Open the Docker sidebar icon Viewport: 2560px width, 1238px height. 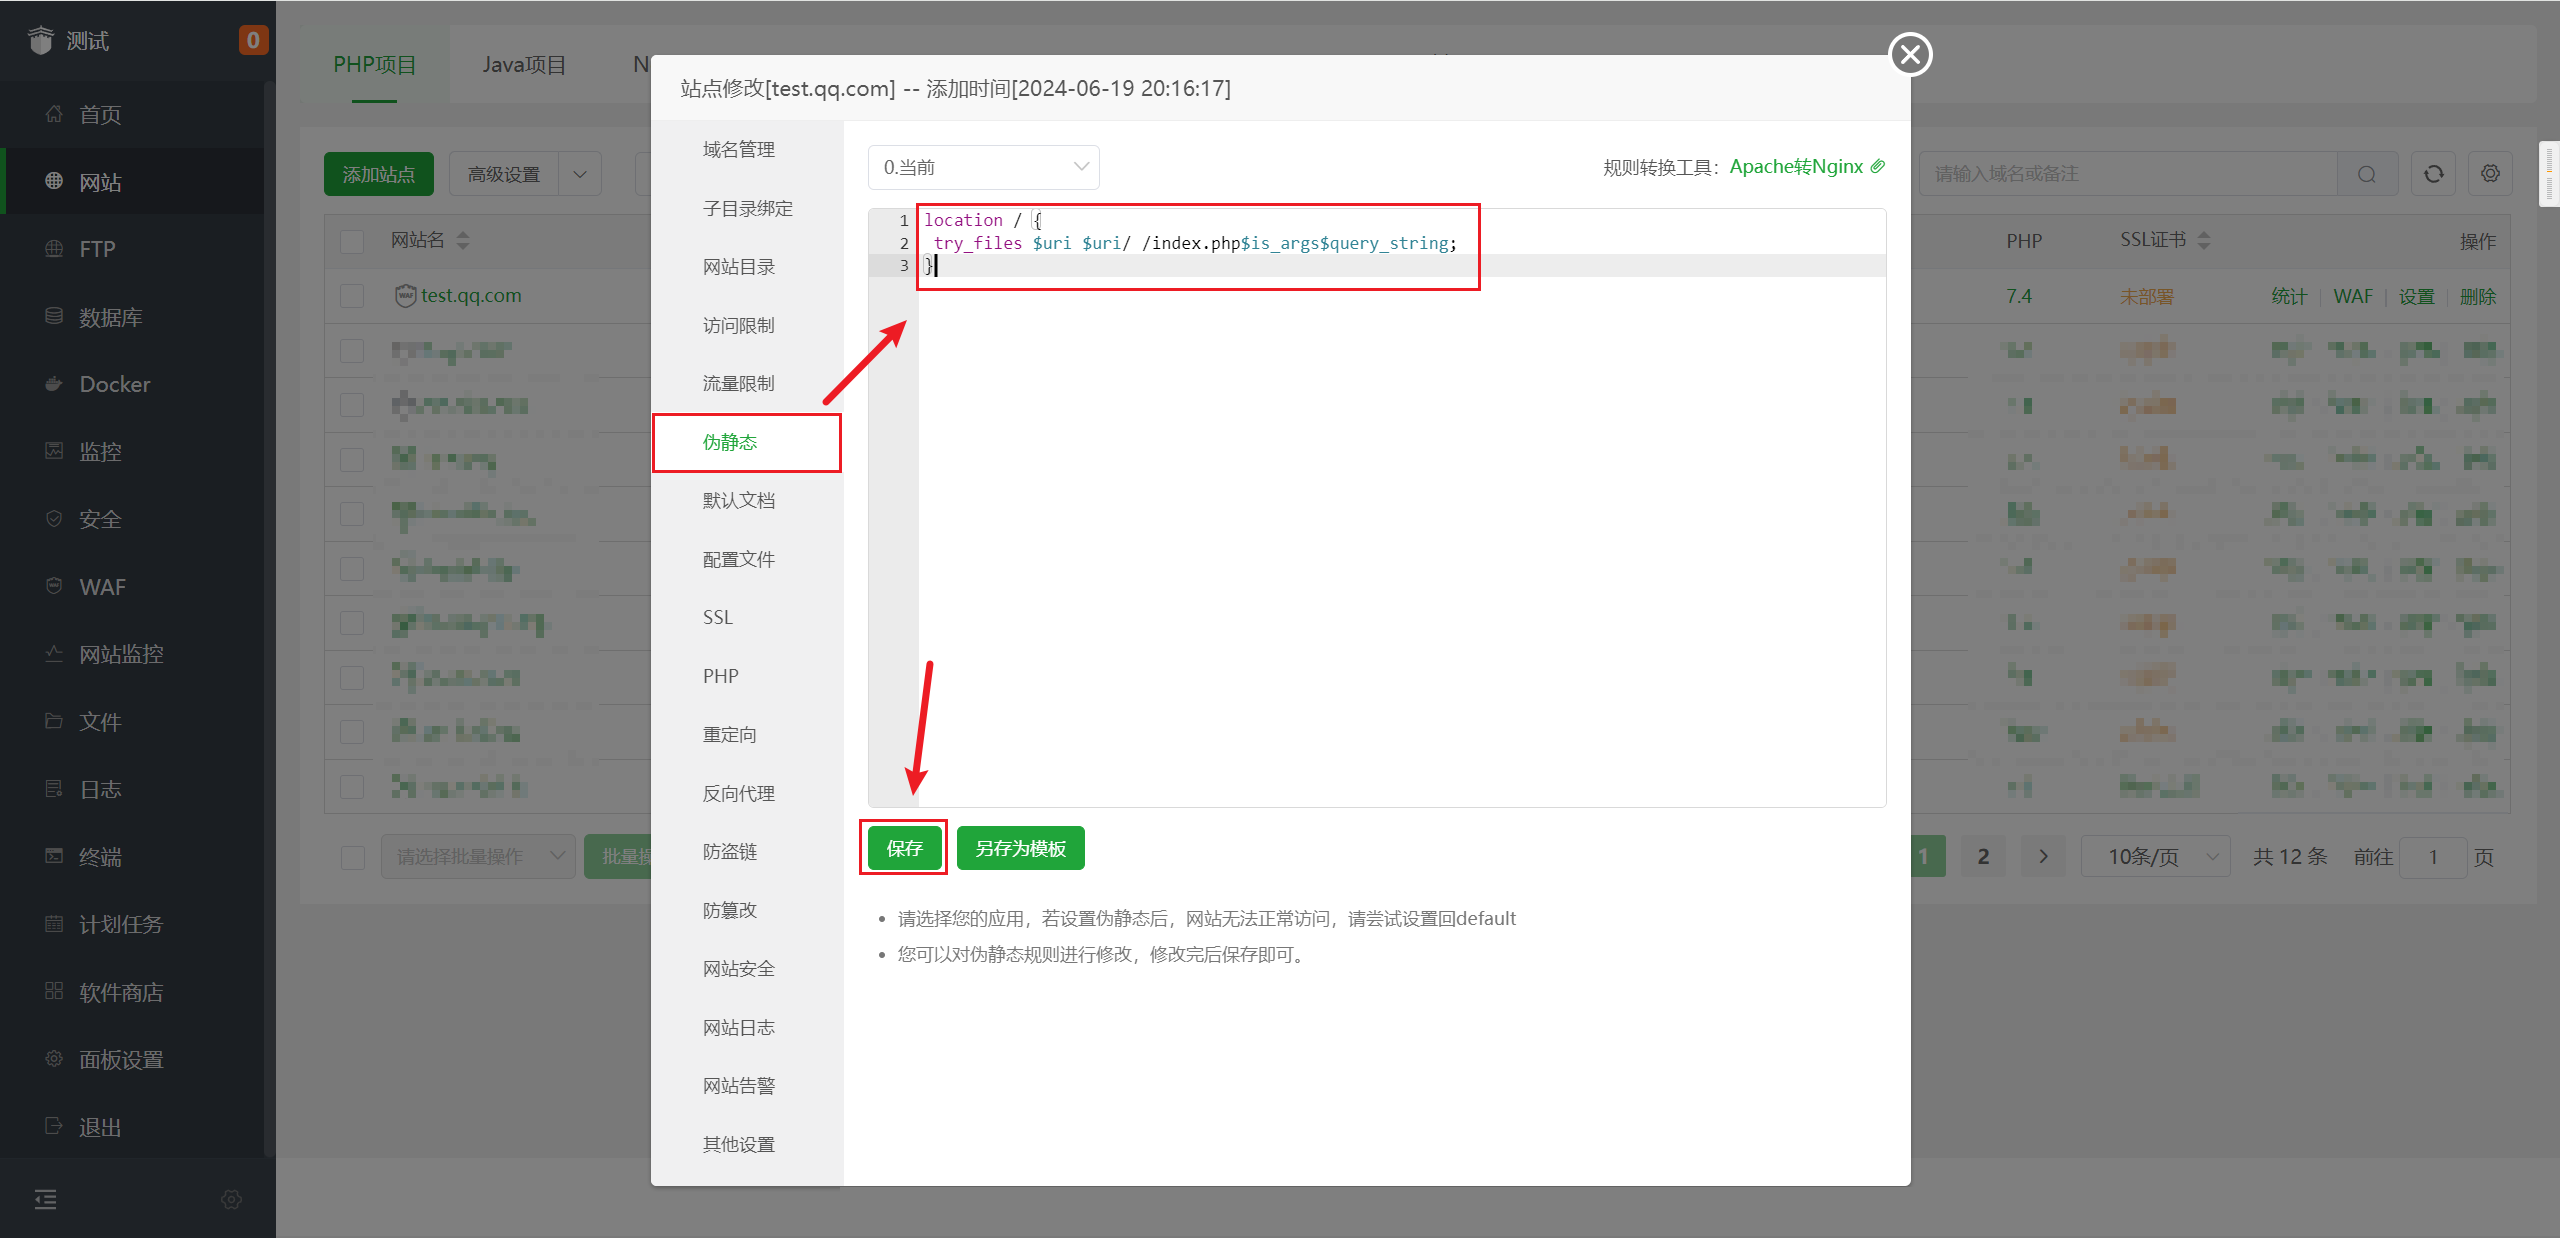(x=54, y=384)
